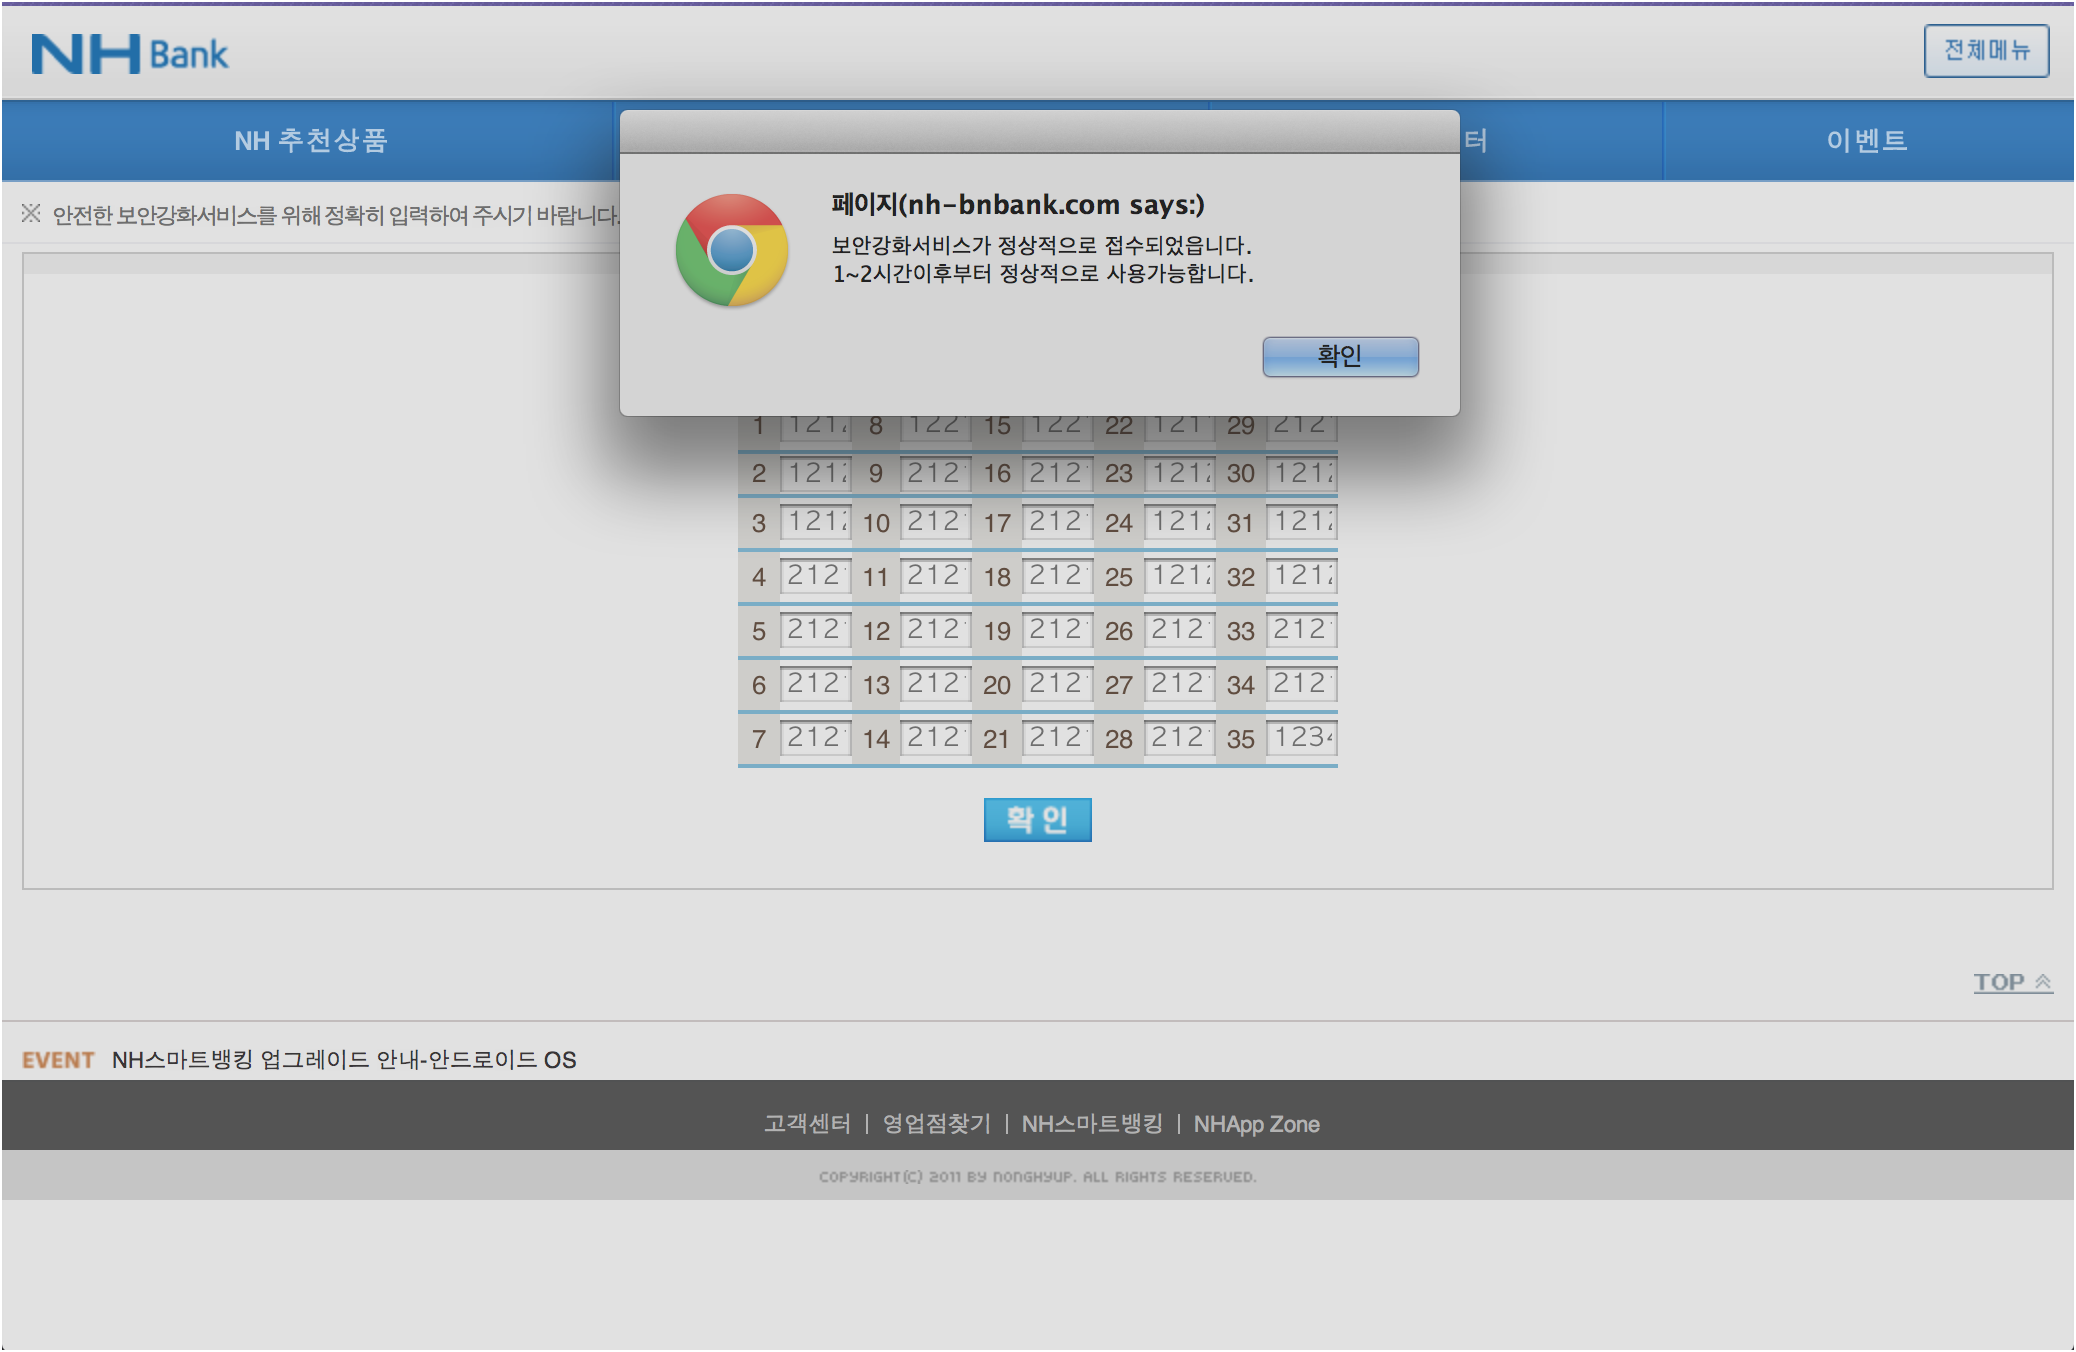Focus security card field number 17
Screen dimensions: 2076x1352
click(1058, 522)
